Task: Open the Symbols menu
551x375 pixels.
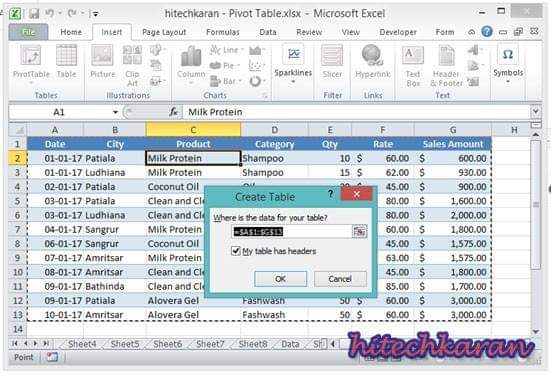Action: (x=508, y=65)
